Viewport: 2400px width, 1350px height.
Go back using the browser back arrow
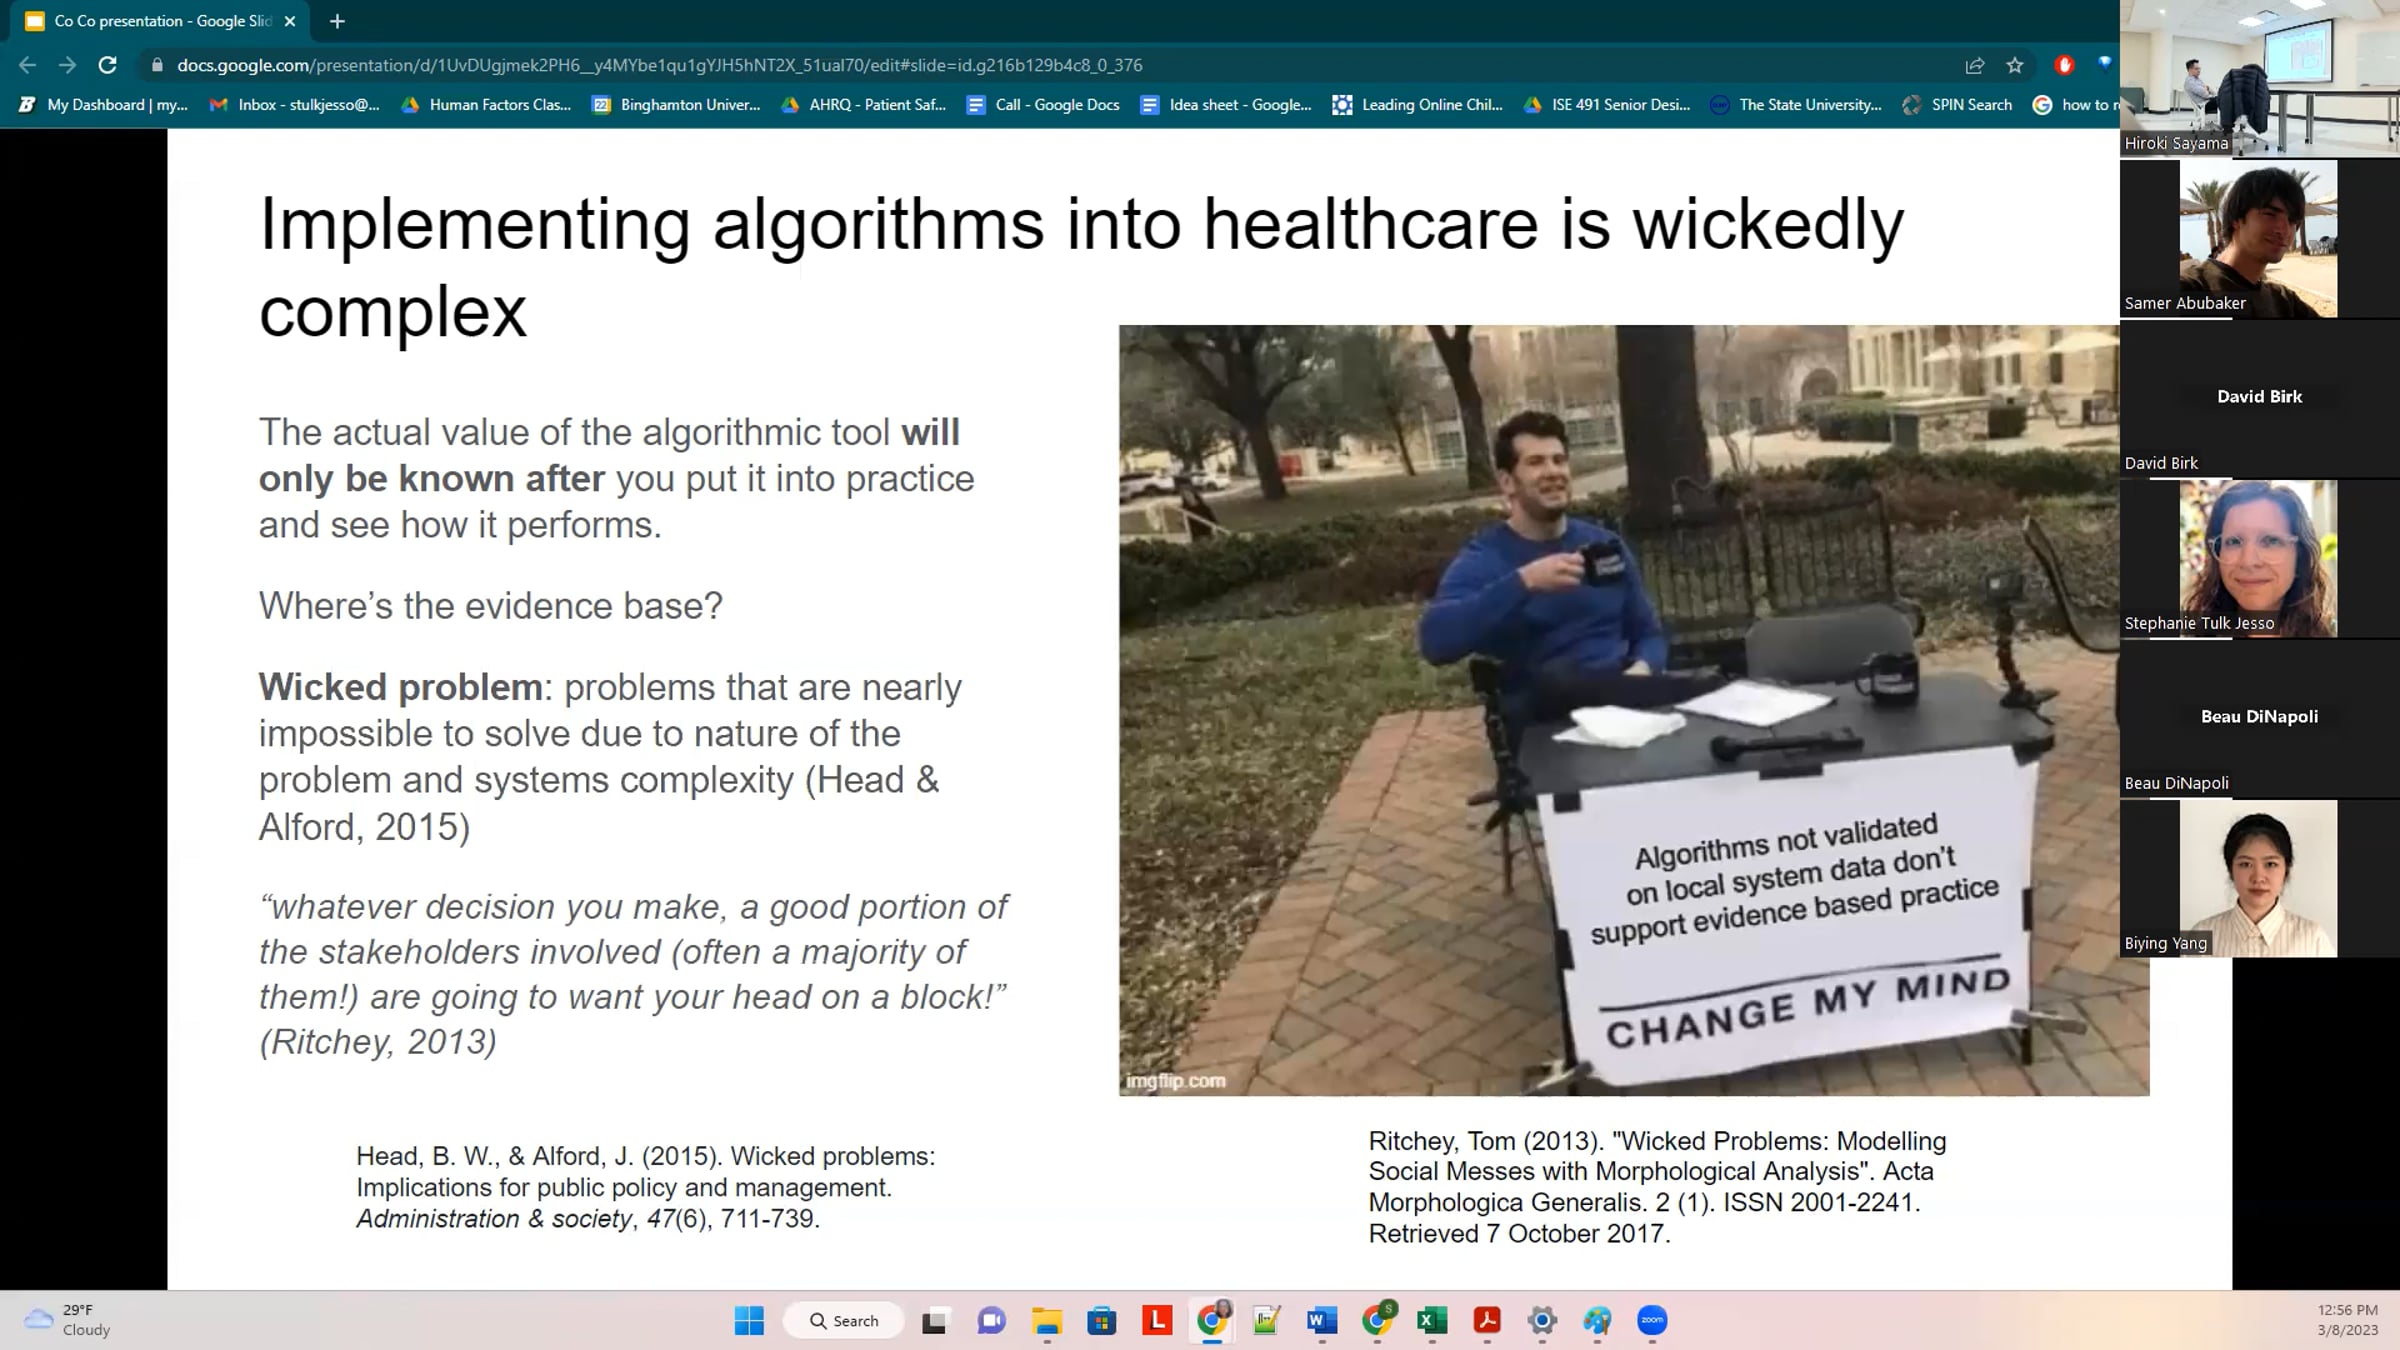tap(27, 65)
